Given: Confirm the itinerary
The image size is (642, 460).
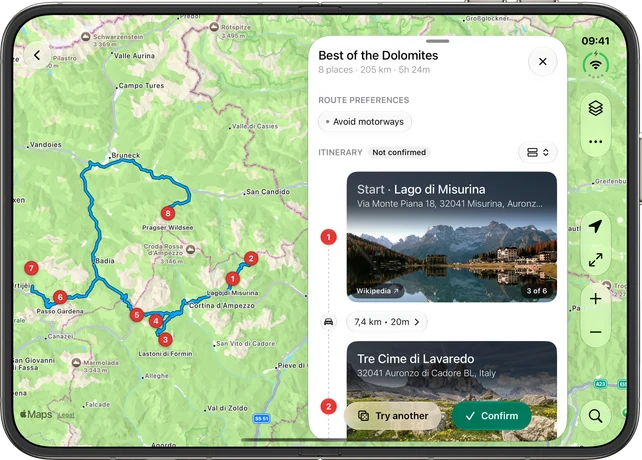Looking at the screenshot, I should pos(491,416).
